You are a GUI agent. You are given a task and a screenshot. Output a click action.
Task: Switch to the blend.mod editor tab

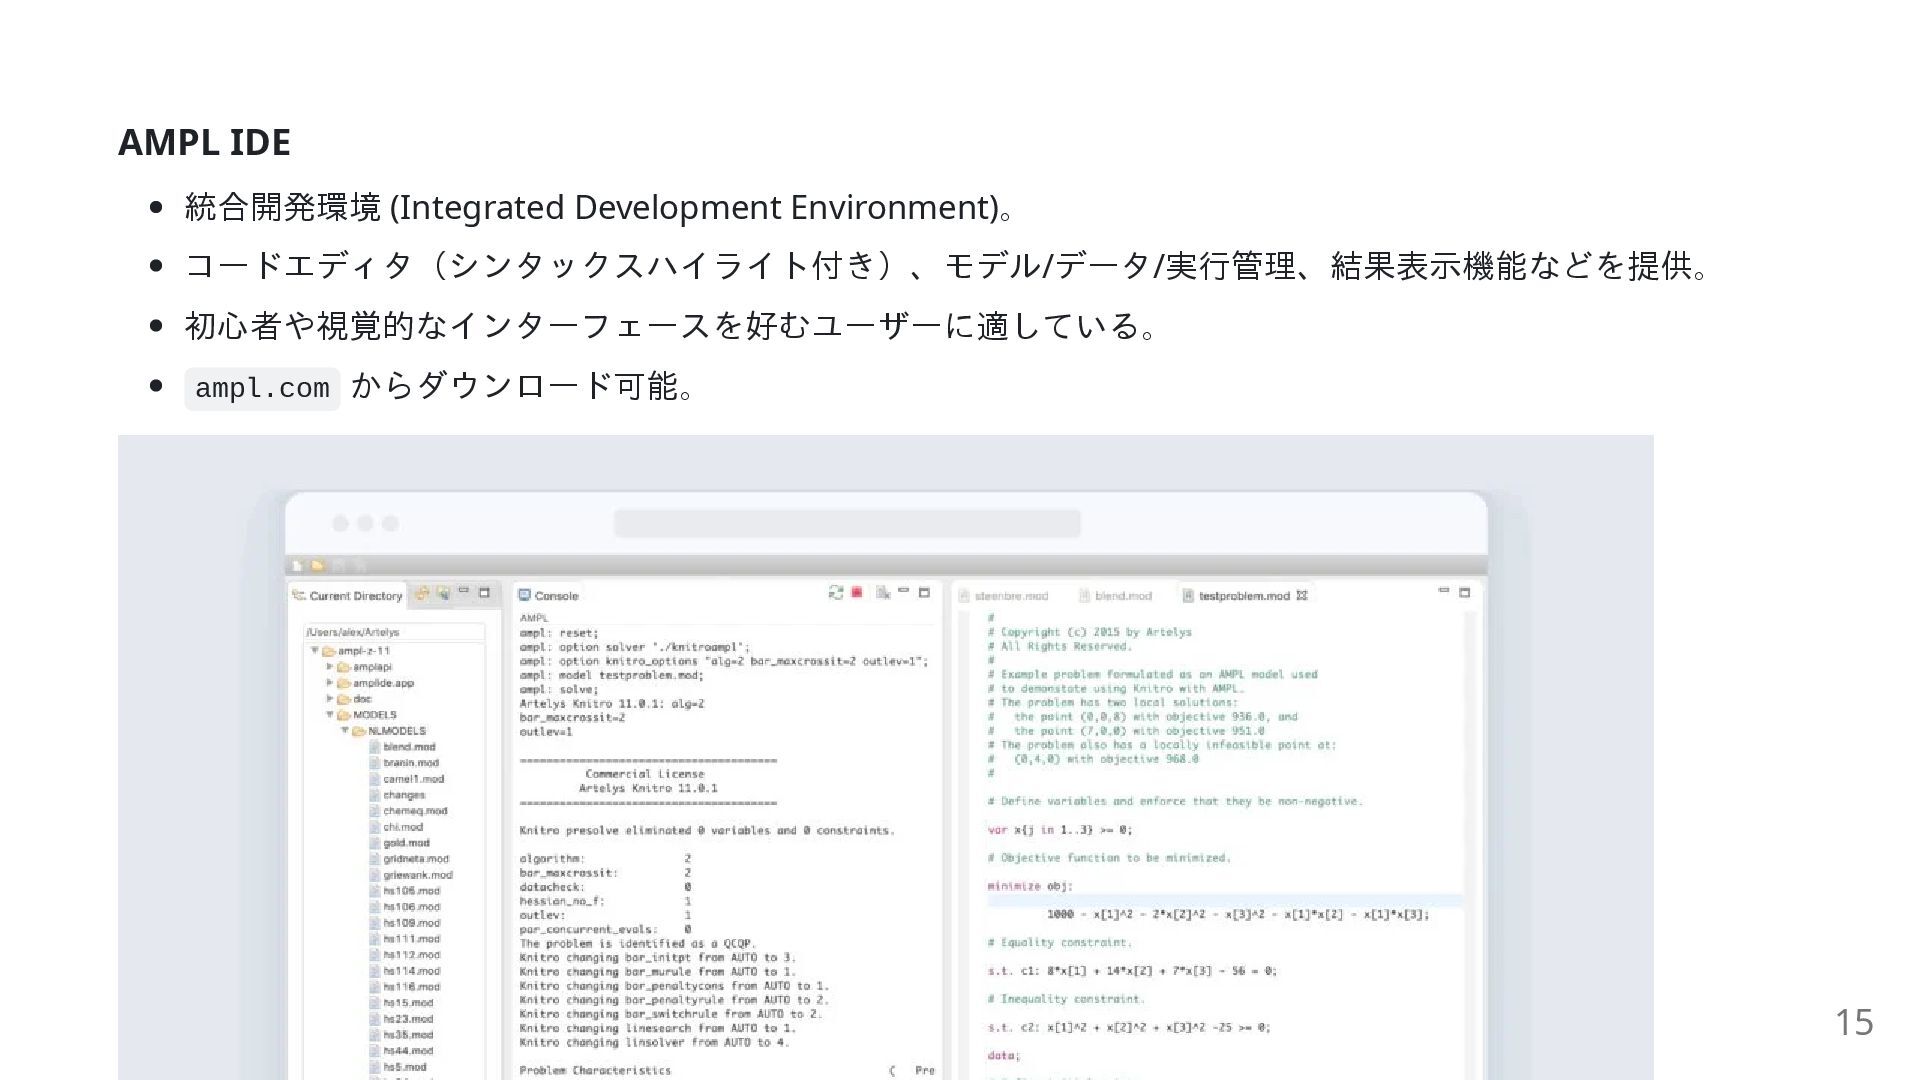click(x=1122, y=596)
